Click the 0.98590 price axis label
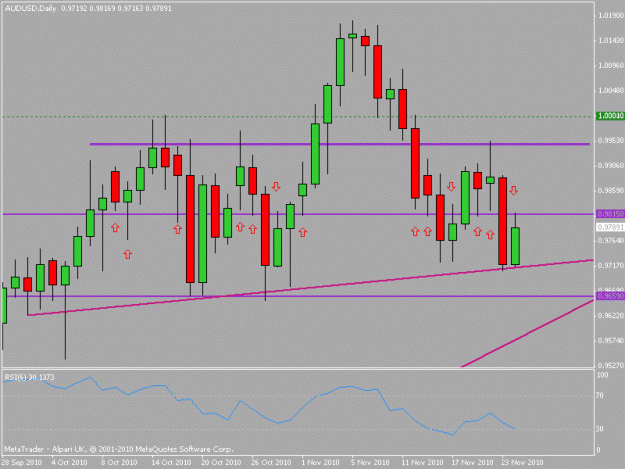Screen dimensions: 625x469 [610, 190]
